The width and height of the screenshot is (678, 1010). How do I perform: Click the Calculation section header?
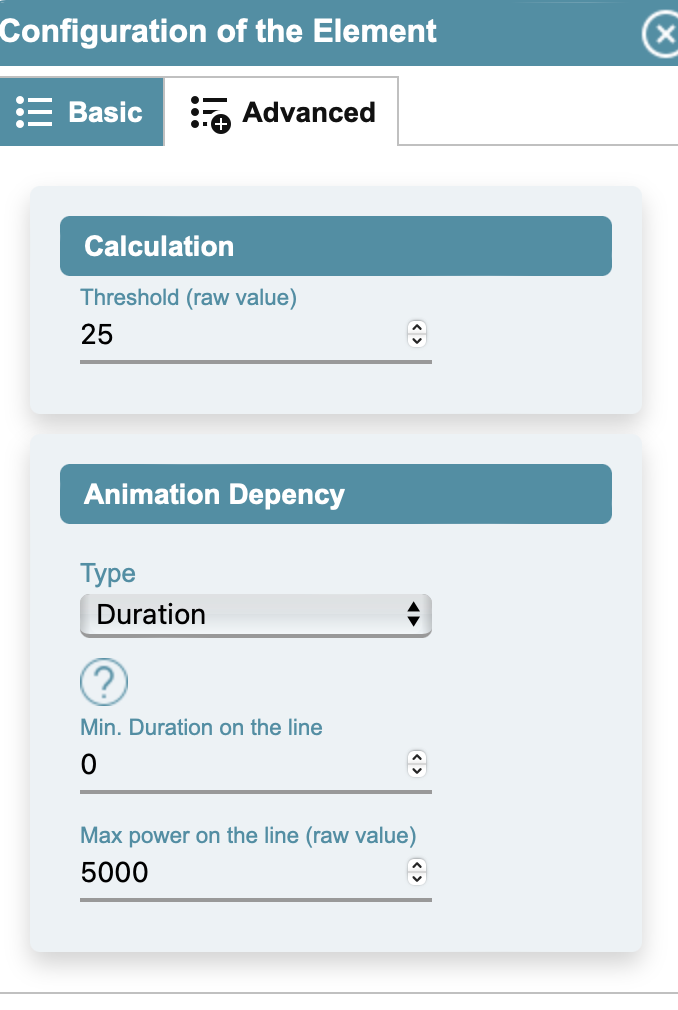(x=335, y=246)
